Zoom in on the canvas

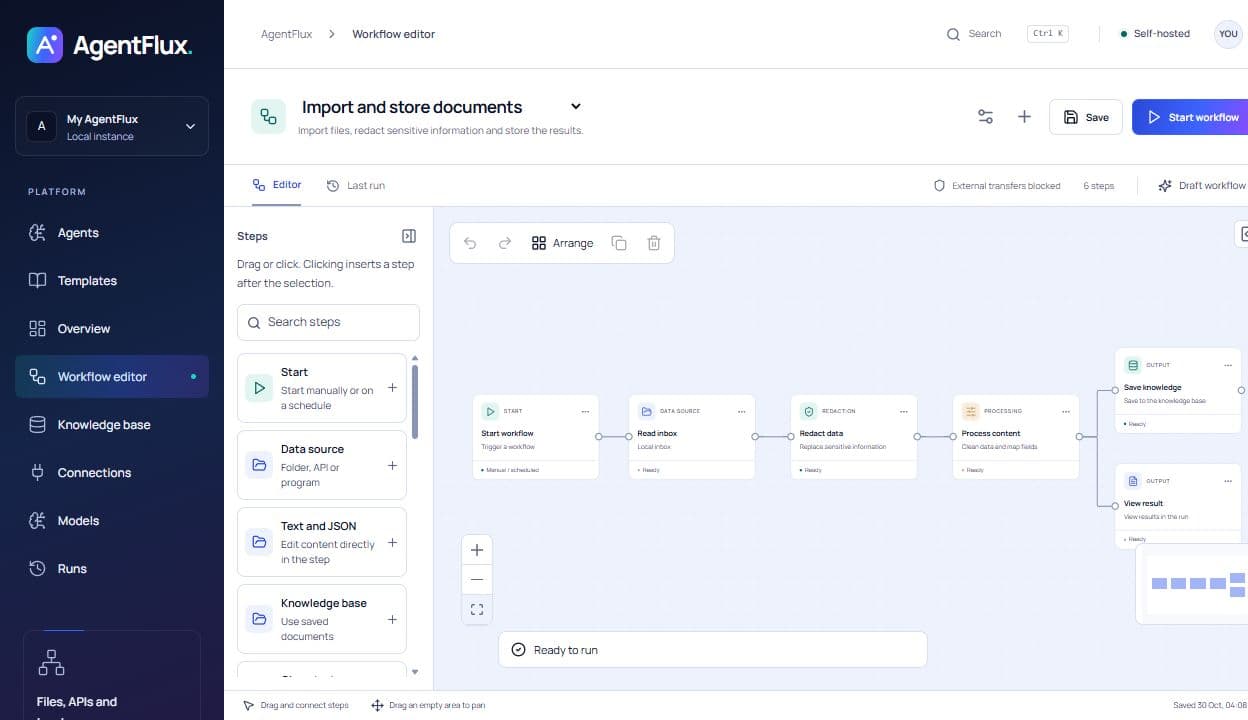[x=477, y=550]
